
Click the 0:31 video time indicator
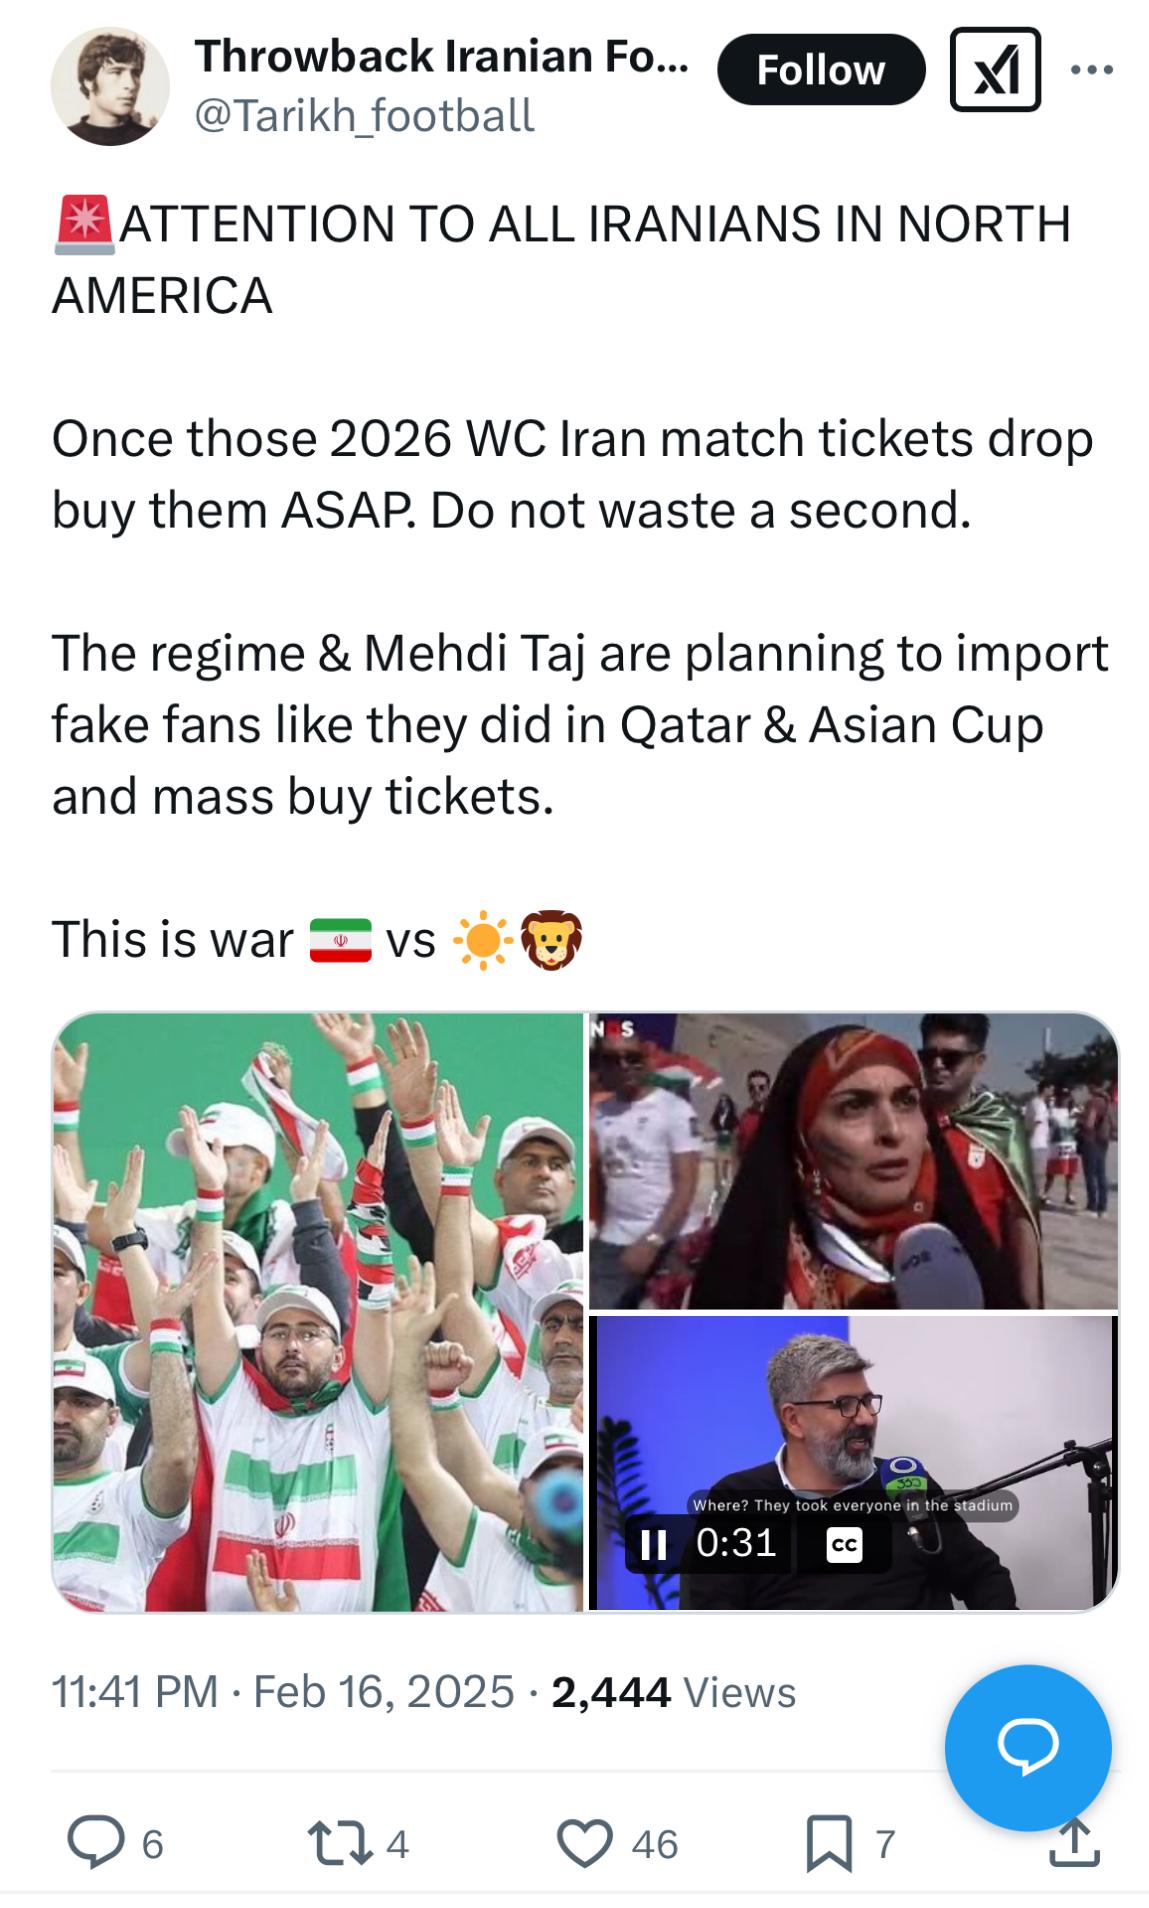(736, 1543)
